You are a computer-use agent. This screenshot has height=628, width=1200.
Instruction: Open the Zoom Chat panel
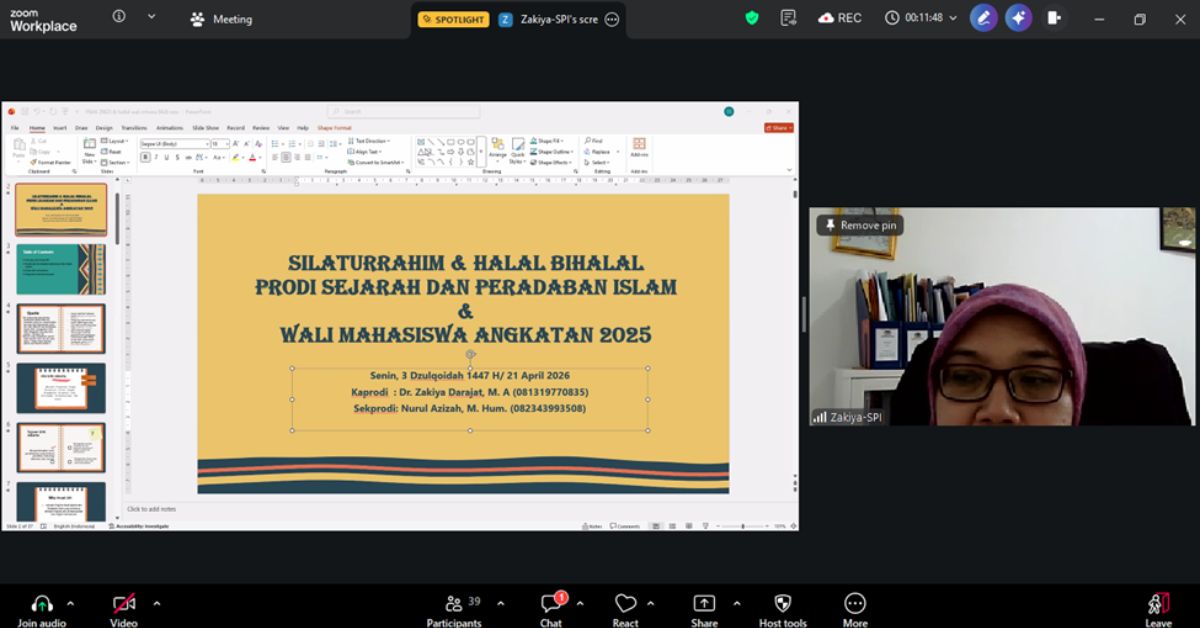pos(550,605)
